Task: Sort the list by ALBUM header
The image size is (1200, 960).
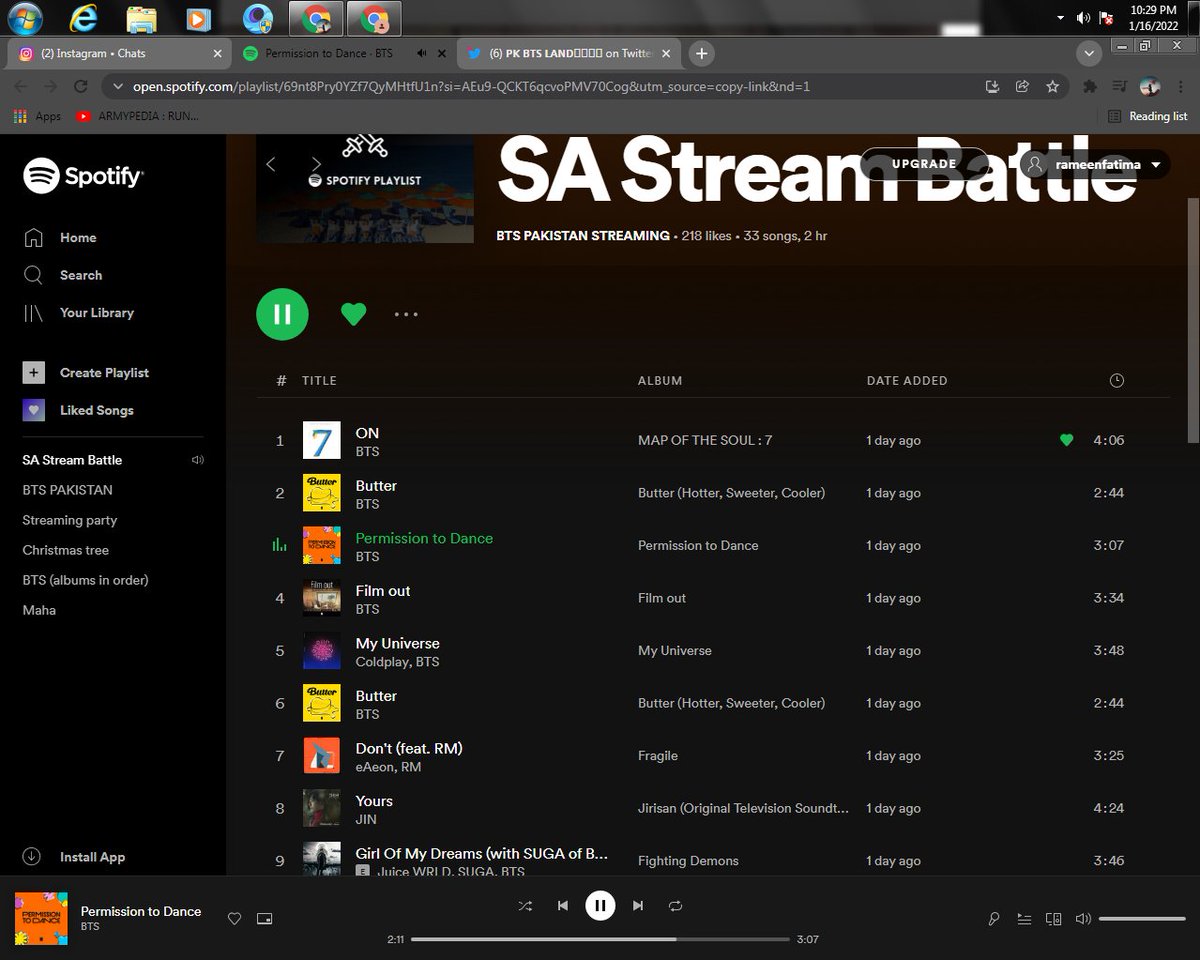Action: point(660,380)
